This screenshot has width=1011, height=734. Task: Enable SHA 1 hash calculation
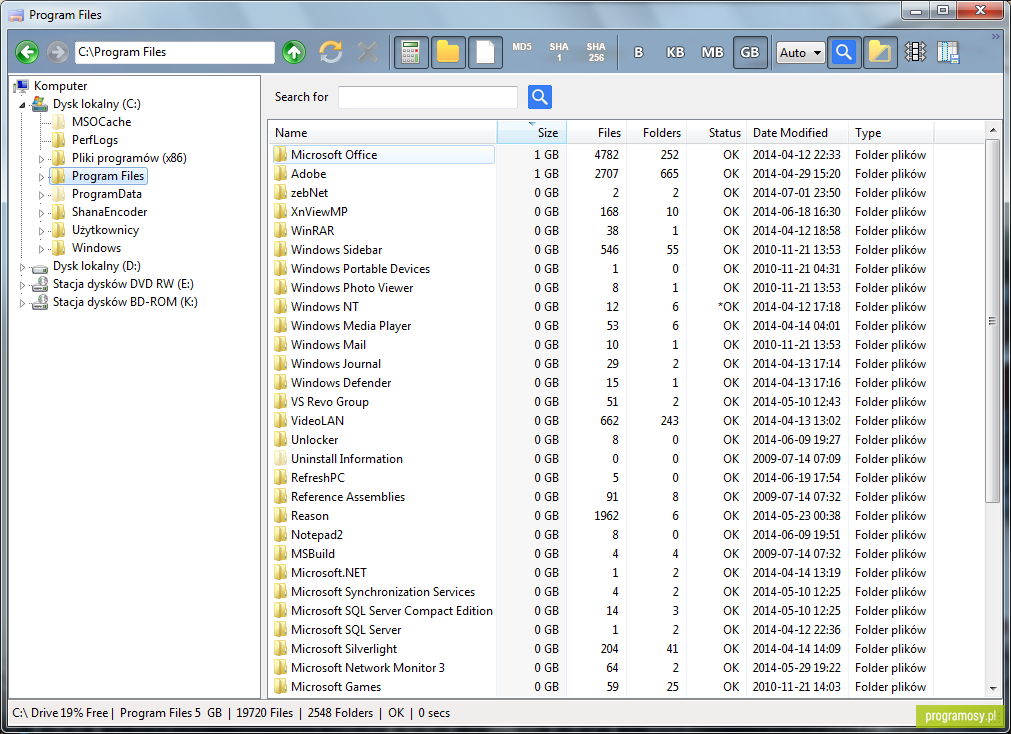(559, 52)
